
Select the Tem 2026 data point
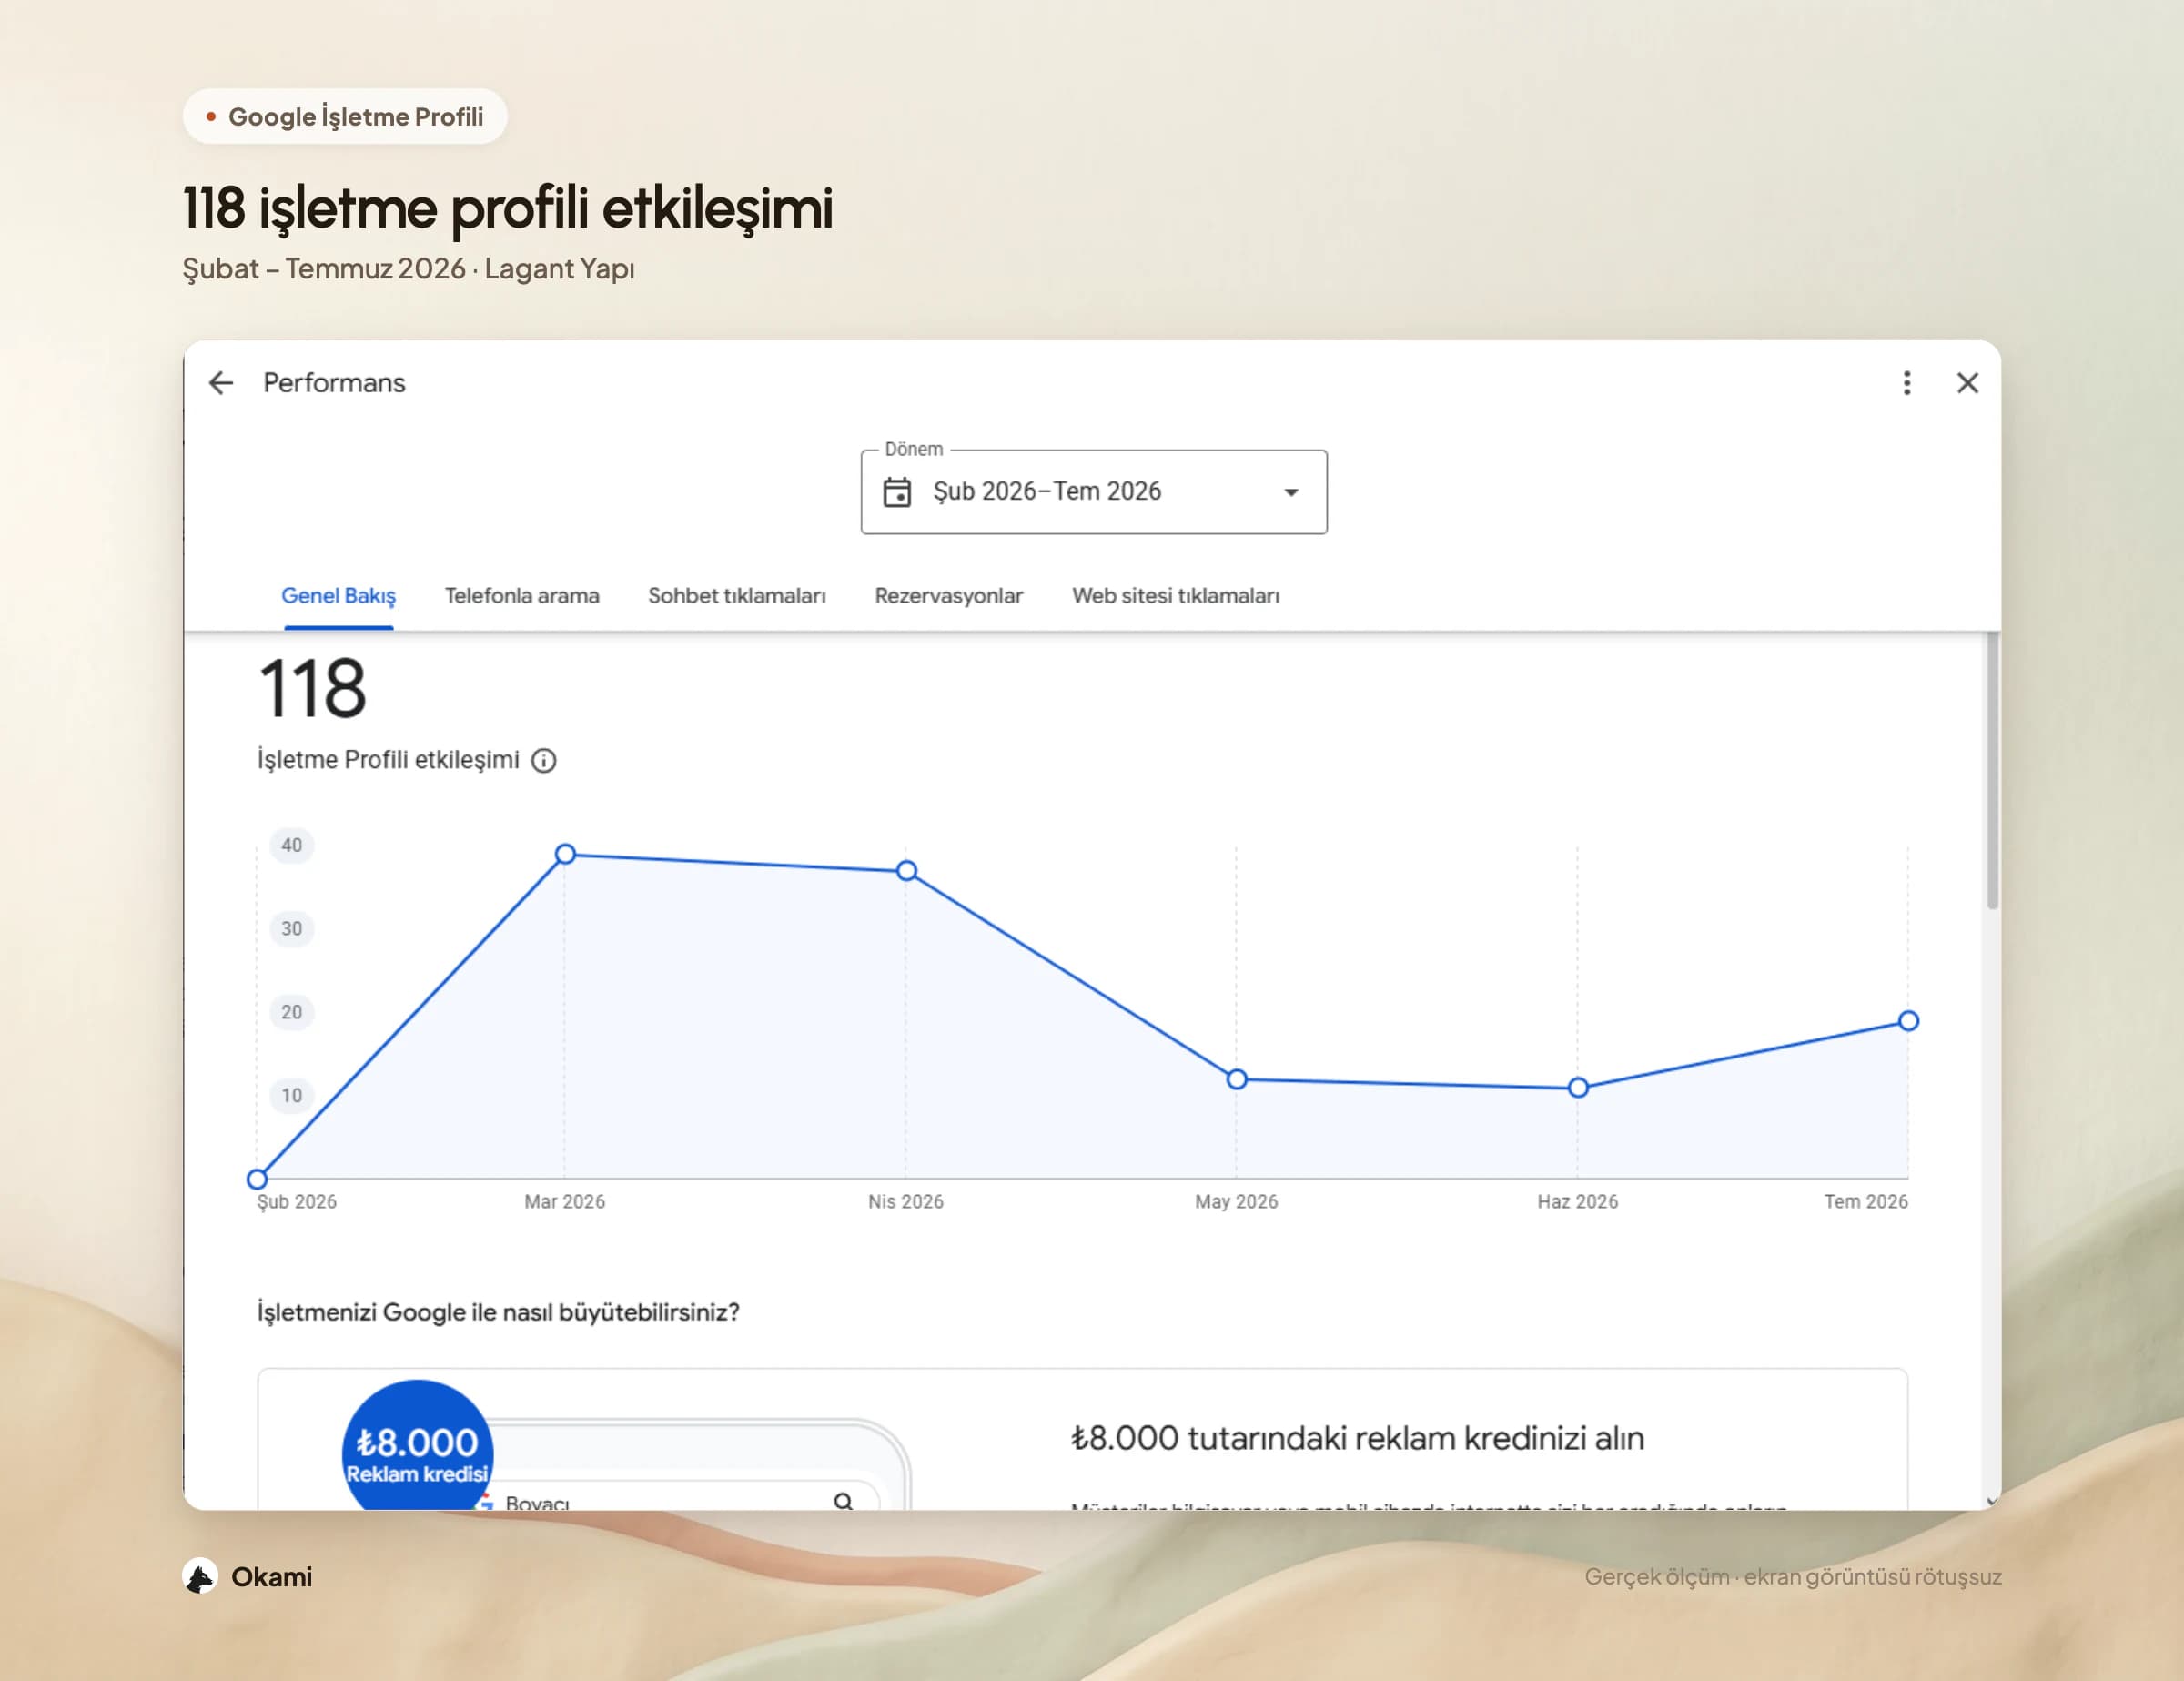(x=1908, y=1021)
